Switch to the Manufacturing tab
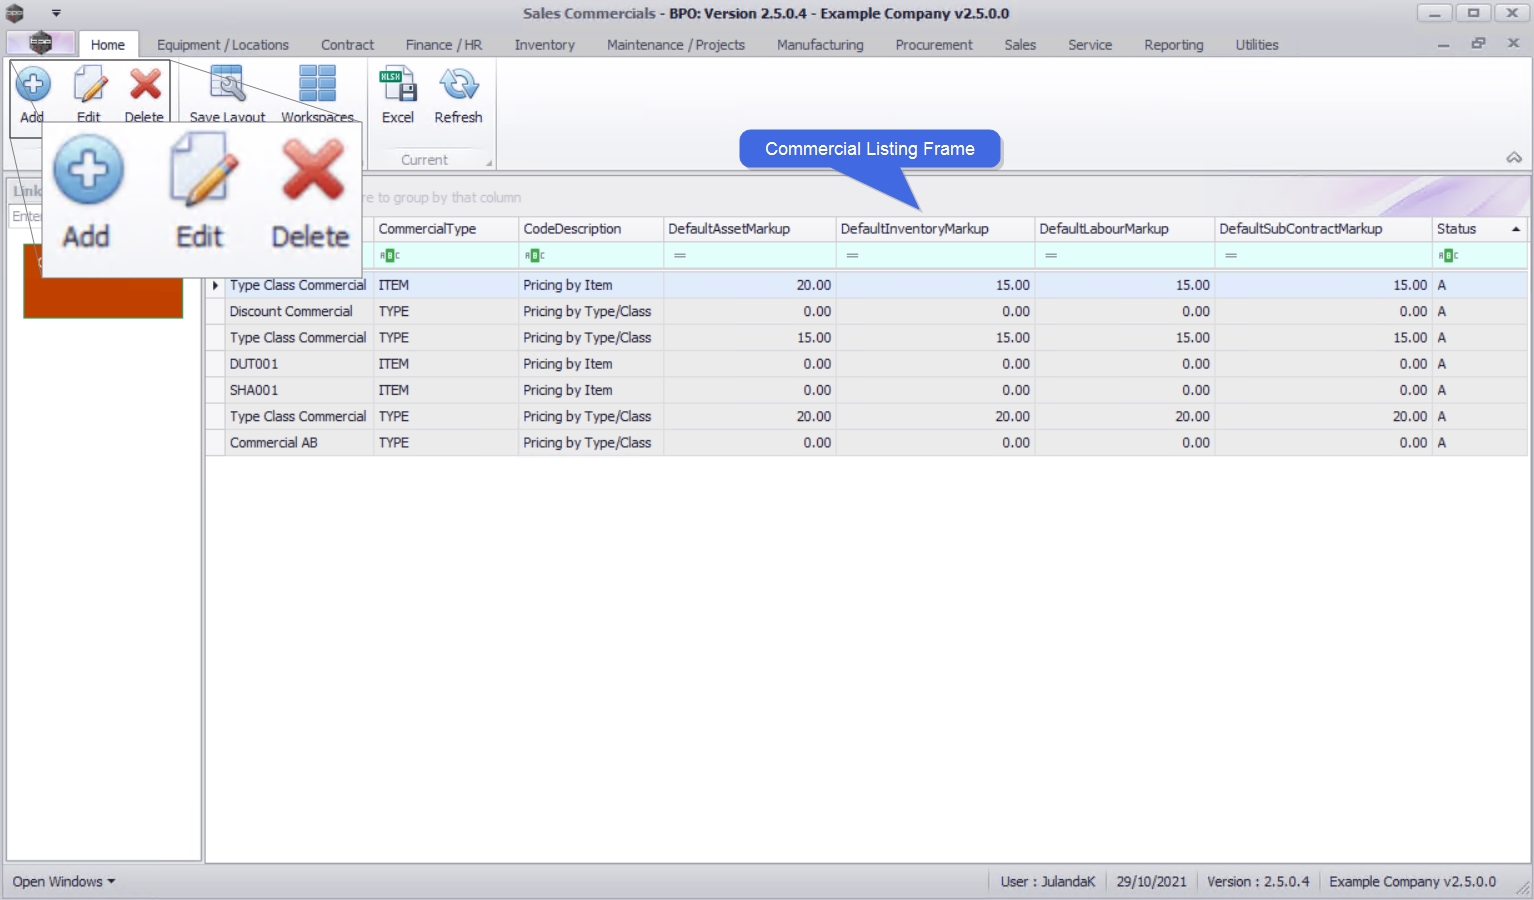This screenshot has width=1534, height=900. [x=820, y=45]
